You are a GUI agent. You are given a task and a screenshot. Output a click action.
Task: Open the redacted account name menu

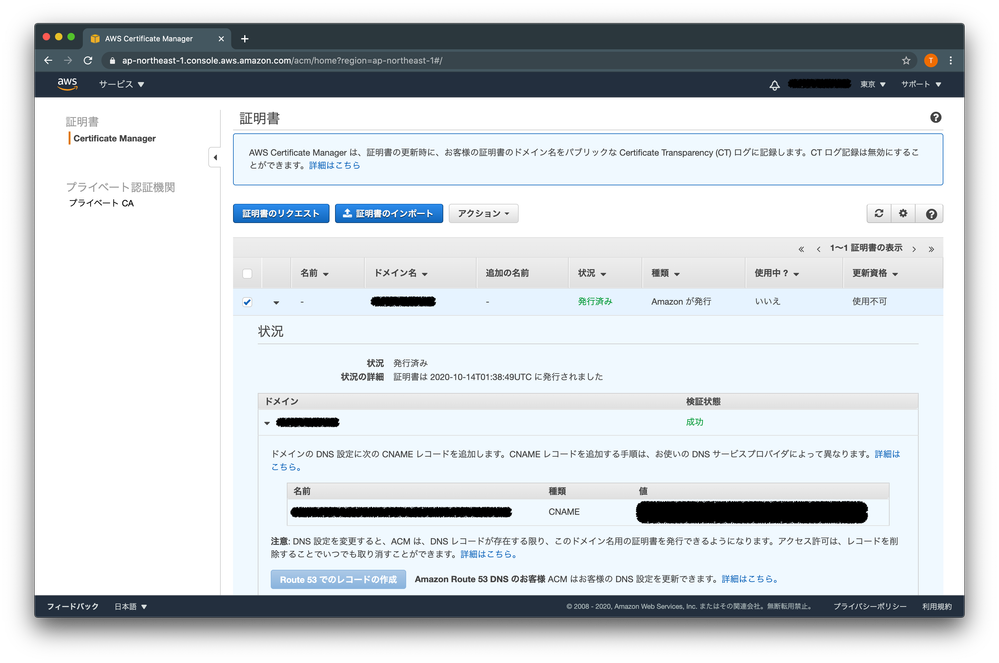[x=819, y=84]
